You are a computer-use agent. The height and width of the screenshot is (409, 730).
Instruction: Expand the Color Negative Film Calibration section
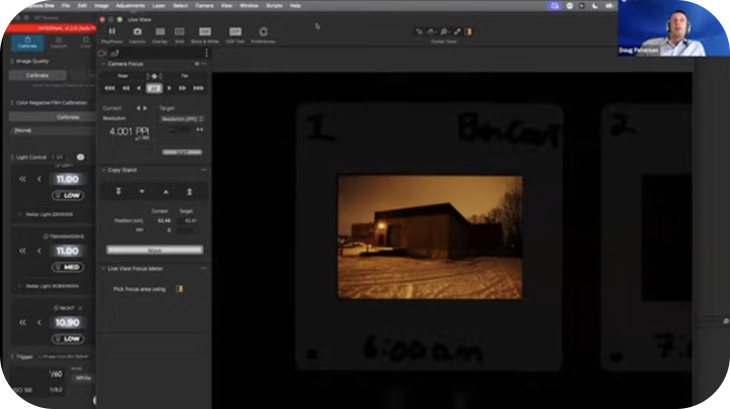(13, 103)
